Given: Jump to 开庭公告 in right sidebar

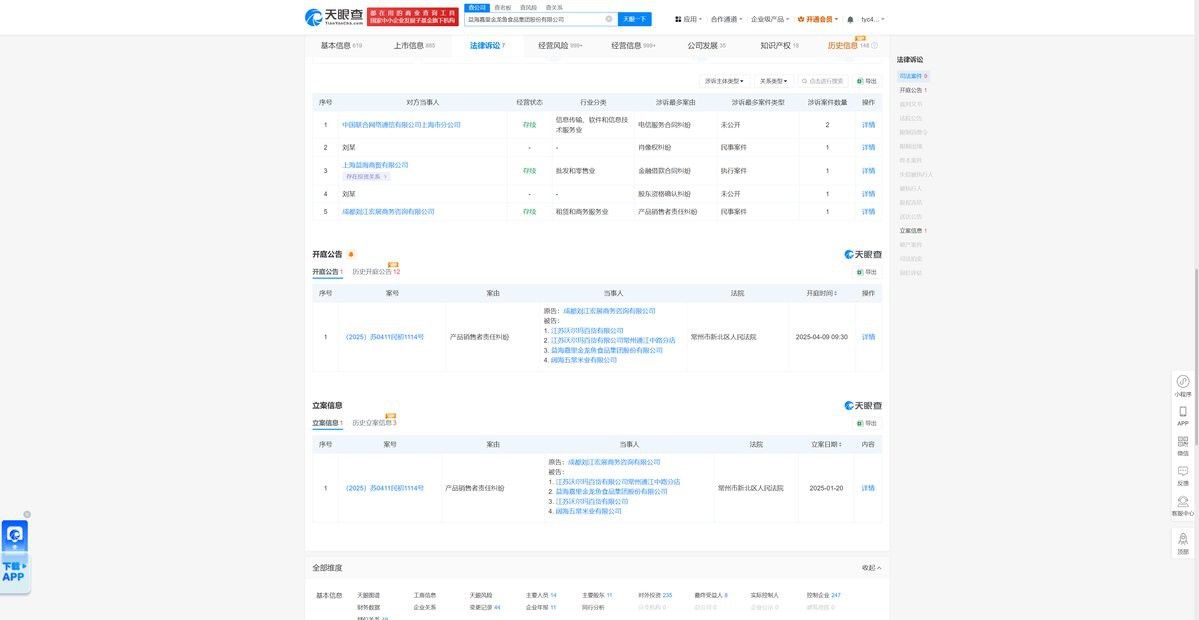Looking at the screenshot, I should point(913,90).
